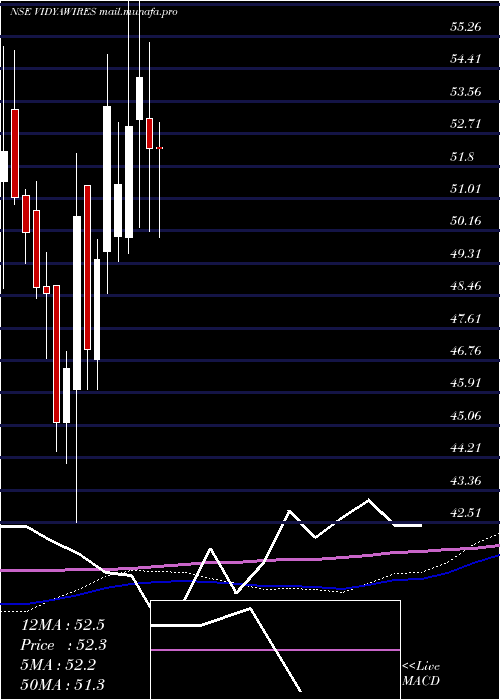Click the 45.91 price axis label
500x700 pixels.
(x=465, y=383)
